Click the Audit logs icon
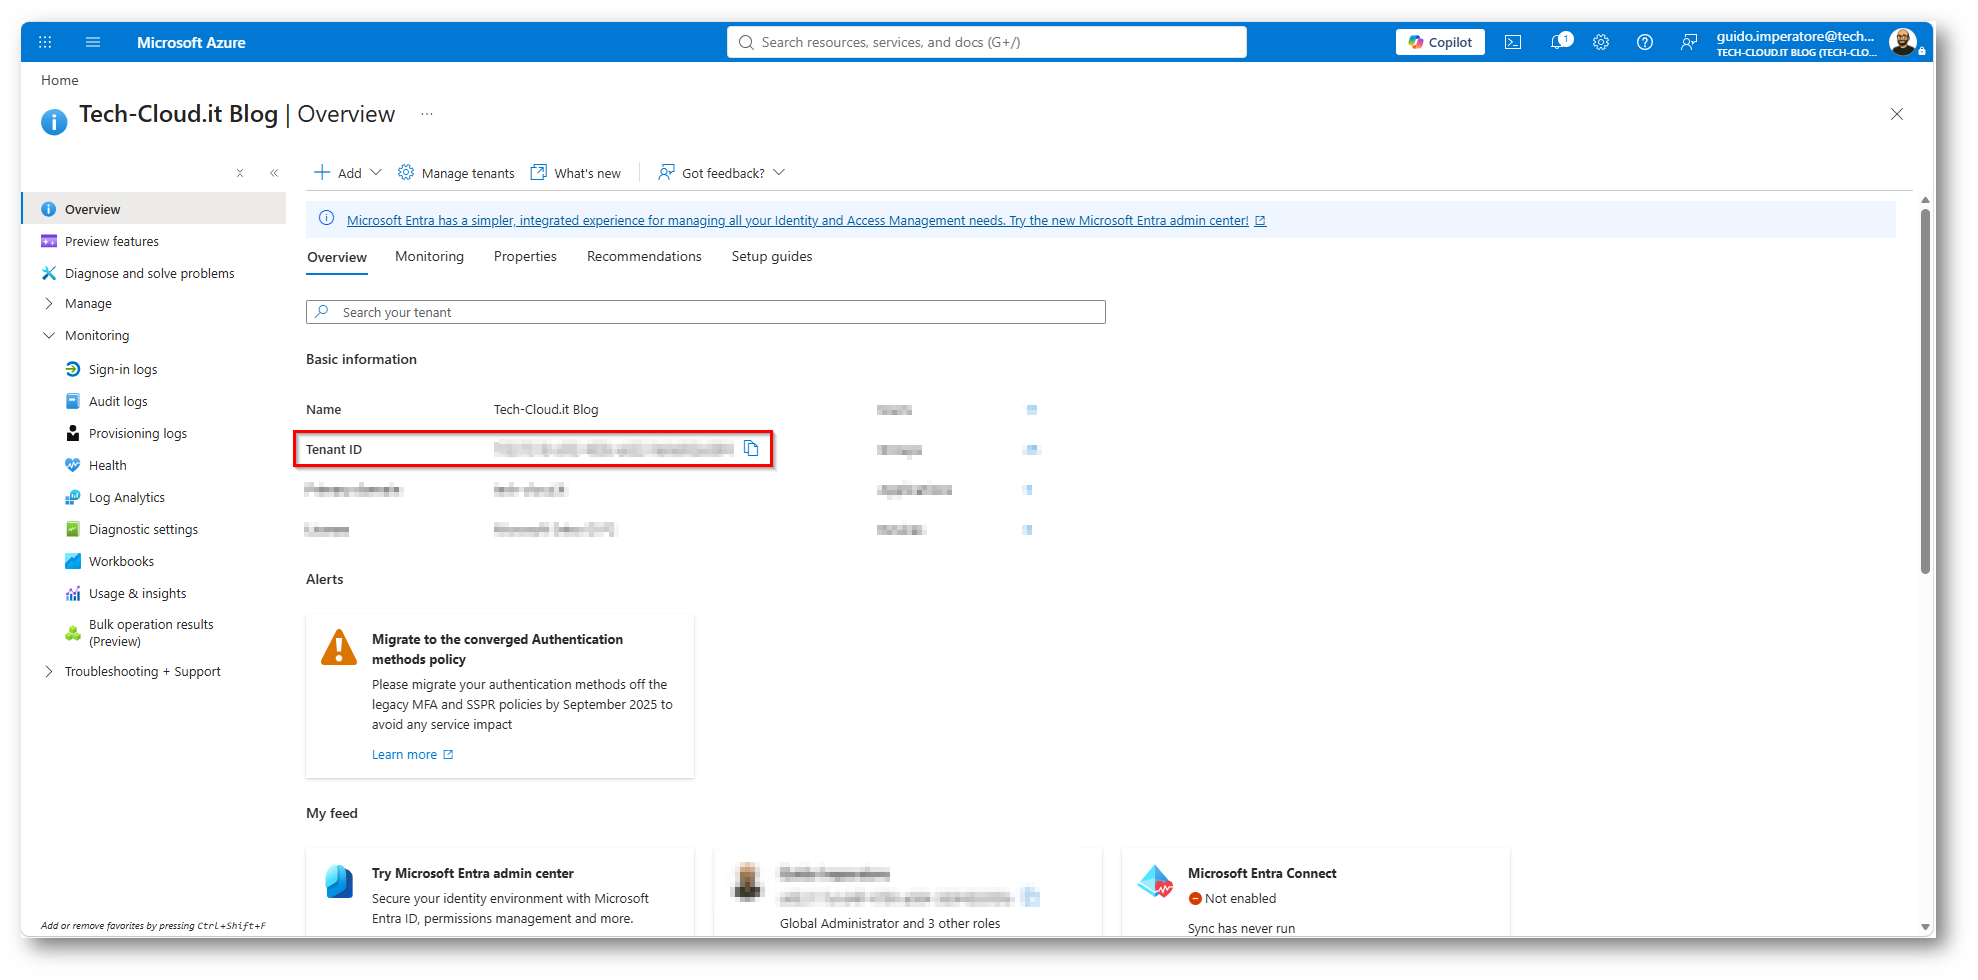This screenshot has width=1978, height=980. coord(73,402)
